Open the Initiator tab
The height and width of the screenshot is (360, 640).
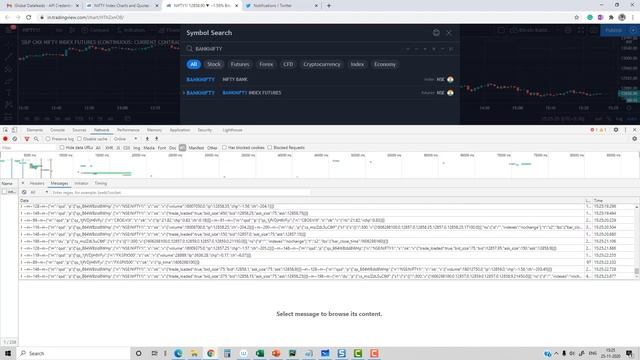click(x=81, y=183)
